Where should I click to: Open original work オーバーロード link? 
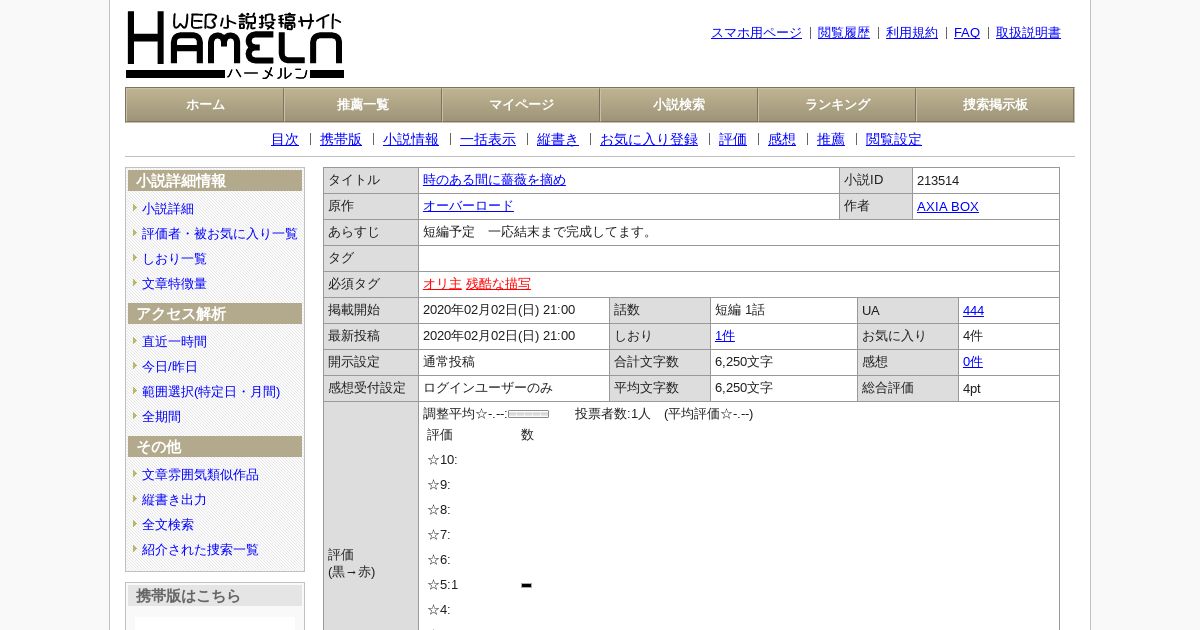tap(468, 206)
